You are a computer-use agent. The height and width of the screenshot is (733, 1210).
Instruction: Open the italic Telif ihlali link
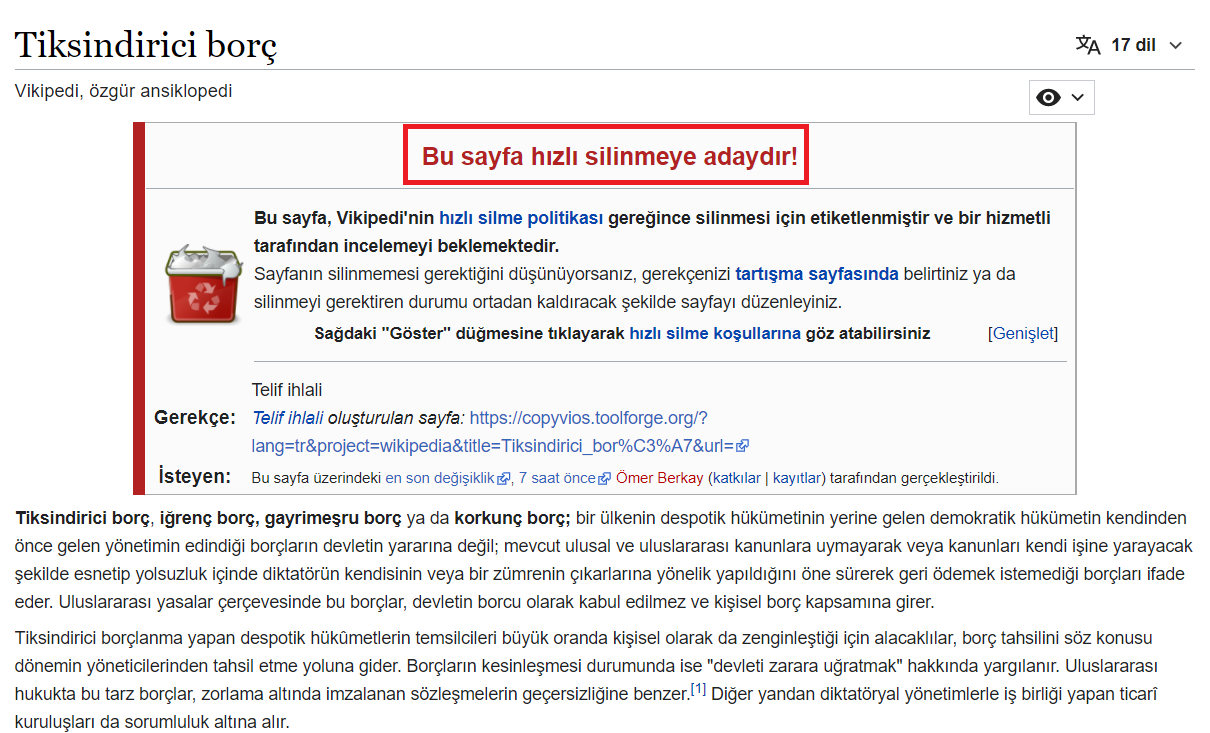point(288,417)
